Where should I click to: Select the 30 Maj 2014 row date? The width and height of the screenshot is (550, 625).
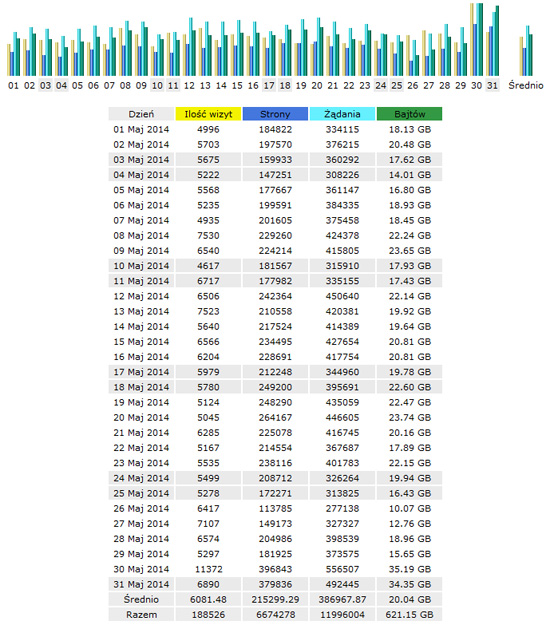click(141, 569)
